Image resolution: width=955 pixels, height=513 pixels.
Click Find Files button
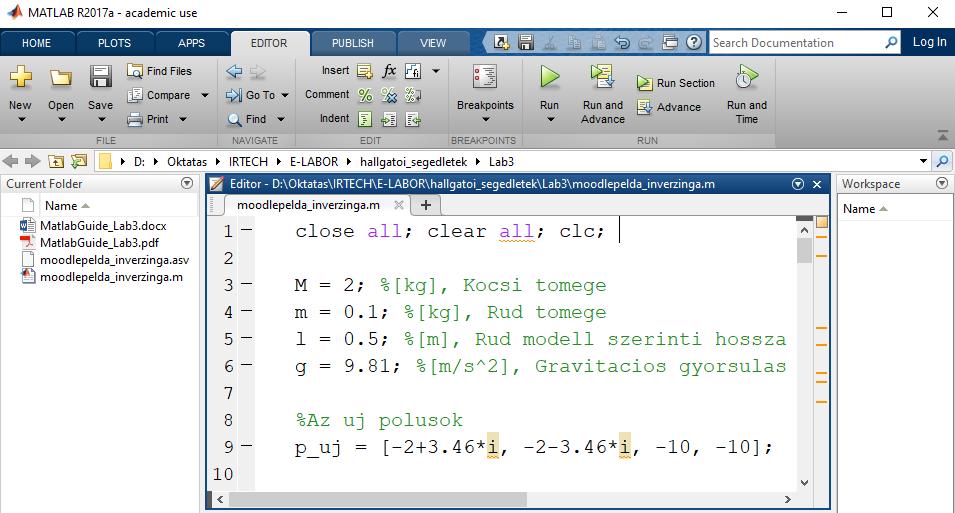click(x=159, y=71)
